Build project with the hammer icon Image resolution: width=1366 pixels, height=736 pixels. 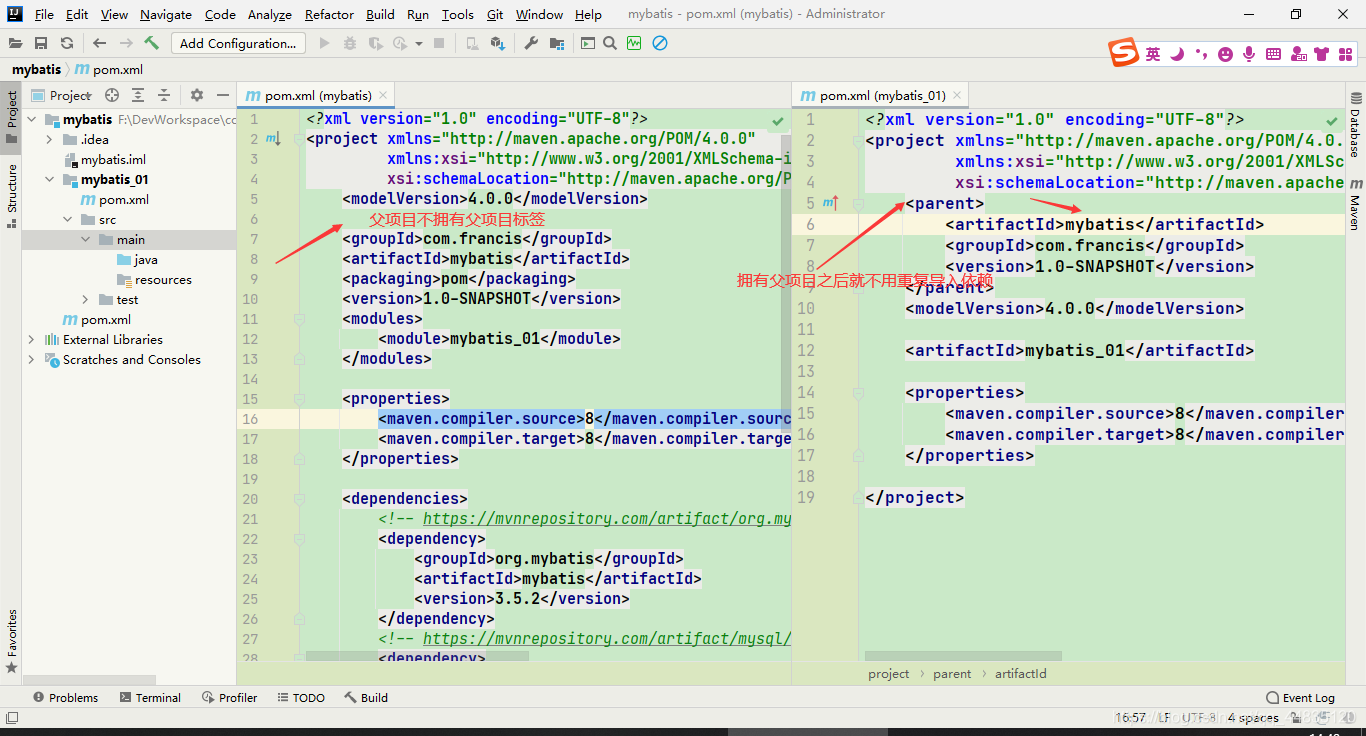[152, 43]
